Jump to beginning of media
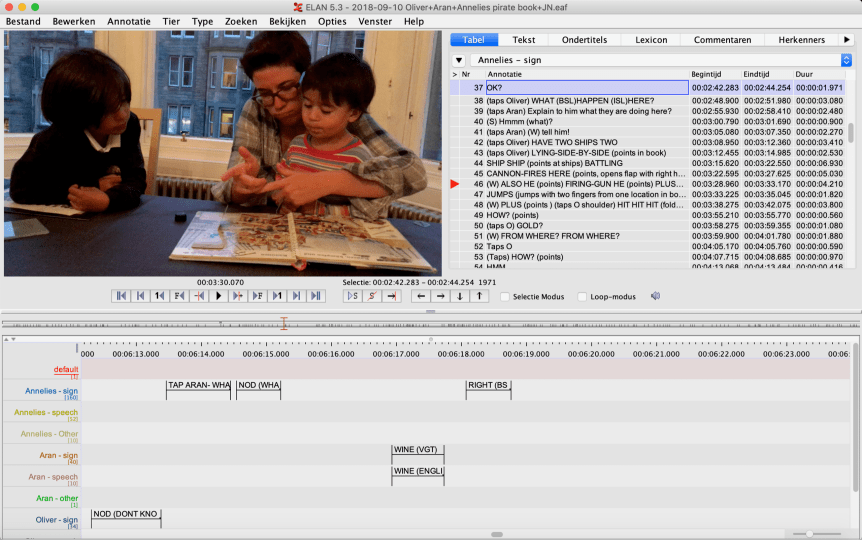Image resolution: width=862 pixels, height=540 pixels. (x=122, y=296)
